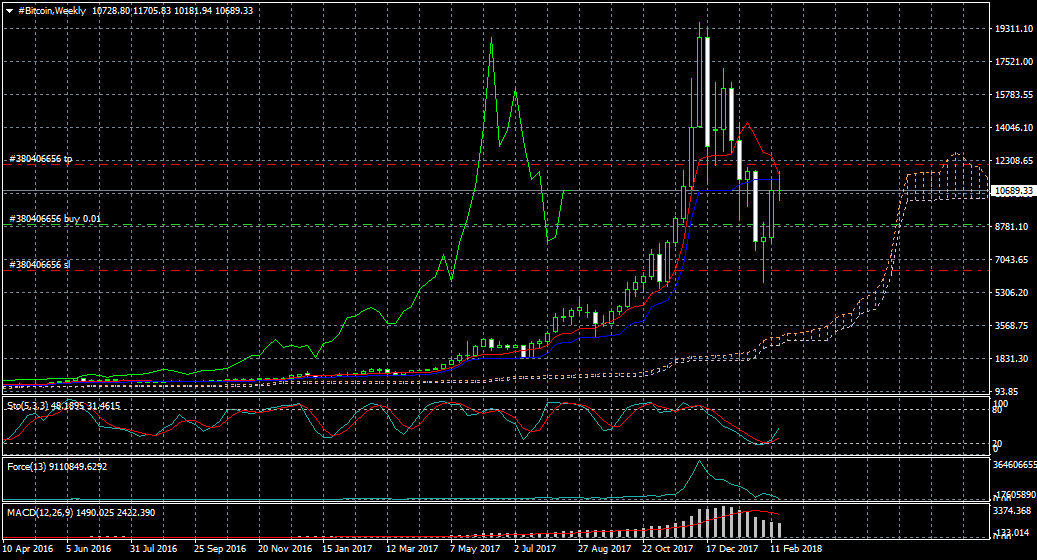Click the highest peak of green line

coord(491,42)
